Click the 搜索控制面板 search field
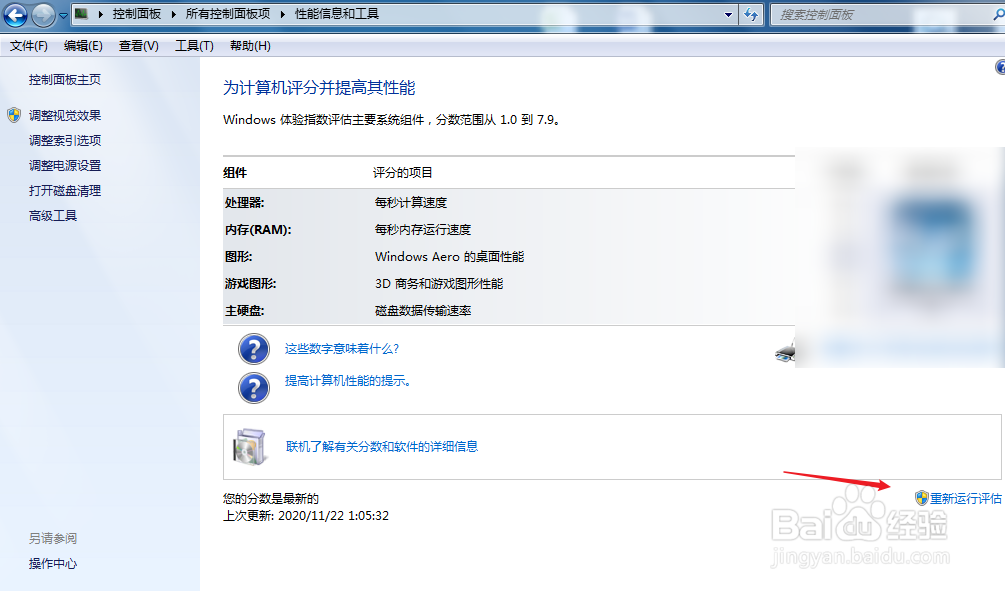The width and height of the screenshot is (1005, 591). click(x=881, y=14)
